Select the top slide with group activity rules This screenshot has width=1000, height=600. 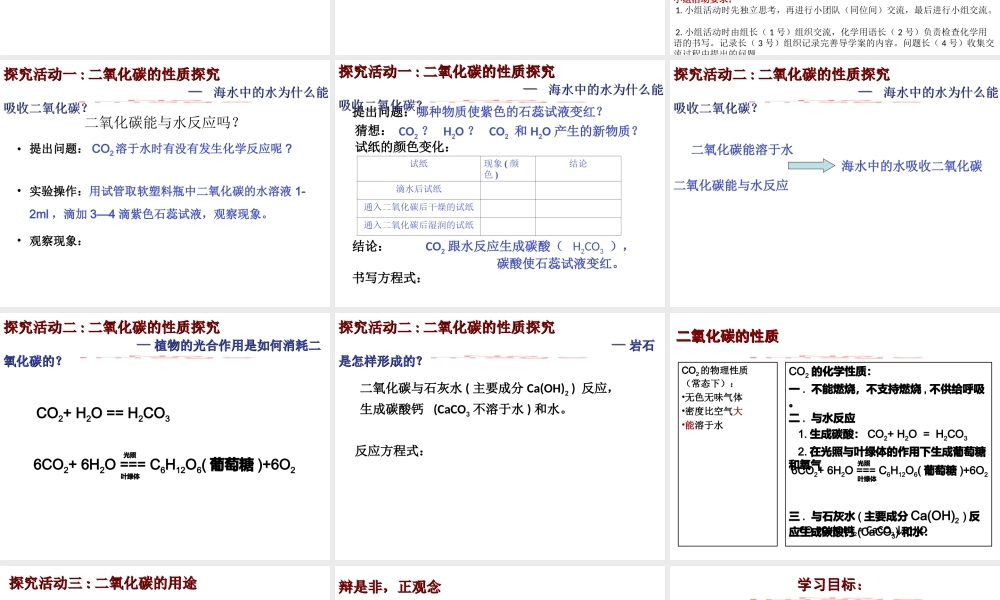click(835, 27)
